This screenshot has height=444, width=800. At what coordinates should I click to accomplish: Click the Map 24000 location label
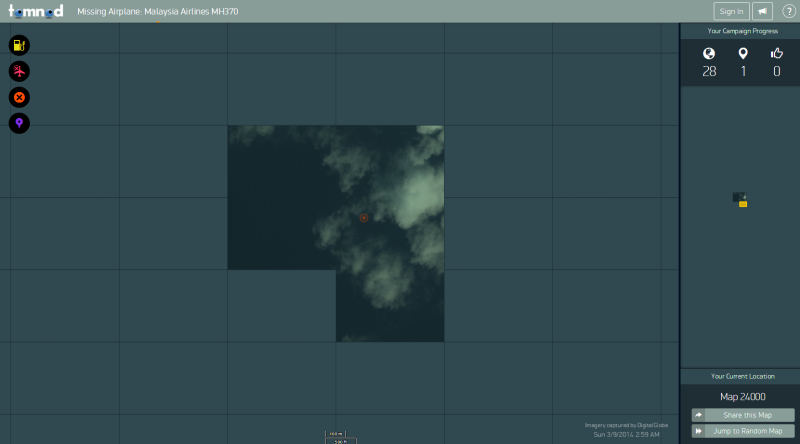pyautogui.click(x=743, y=397)
